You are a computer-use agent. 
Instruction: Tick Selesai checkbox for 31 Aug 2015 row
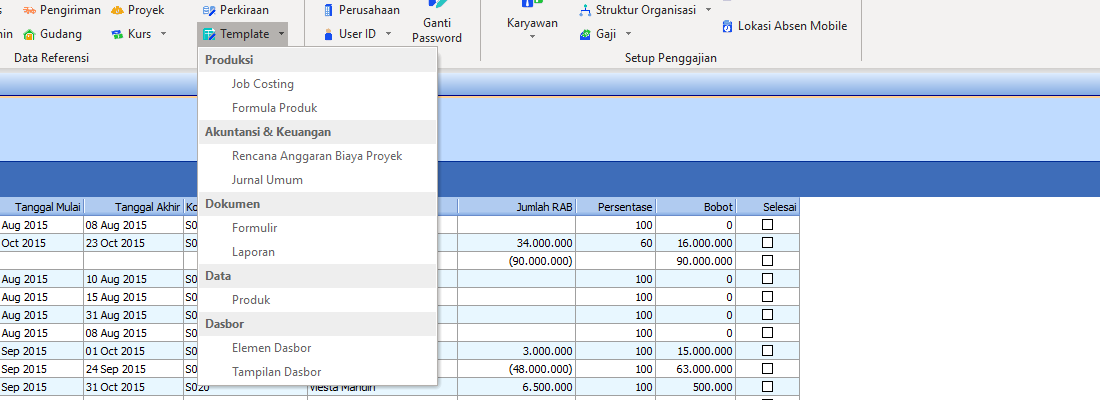pyautogui.click(x=767, y=314)
